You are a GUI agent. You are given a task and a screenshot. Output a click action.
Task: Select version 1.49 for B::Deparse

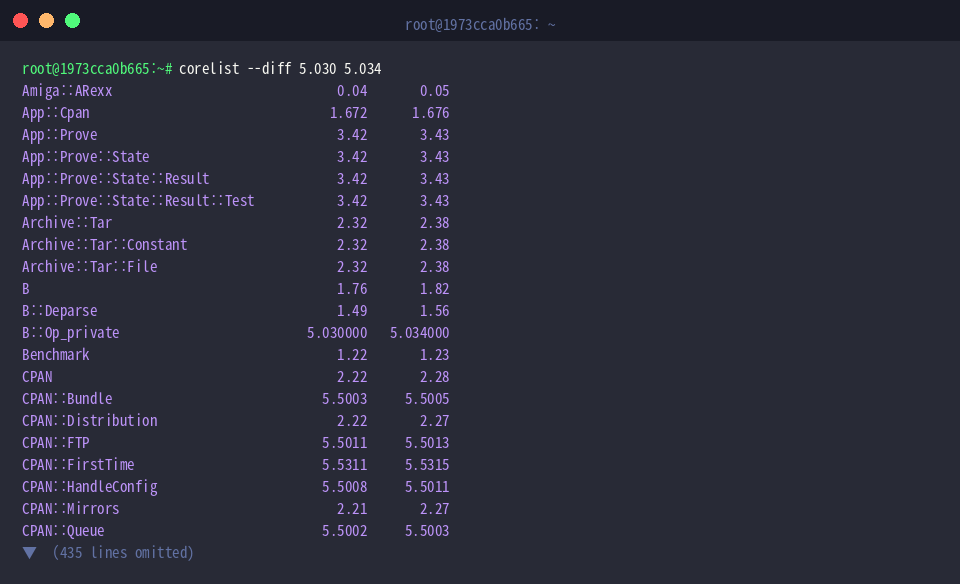(x=352, y=311)
